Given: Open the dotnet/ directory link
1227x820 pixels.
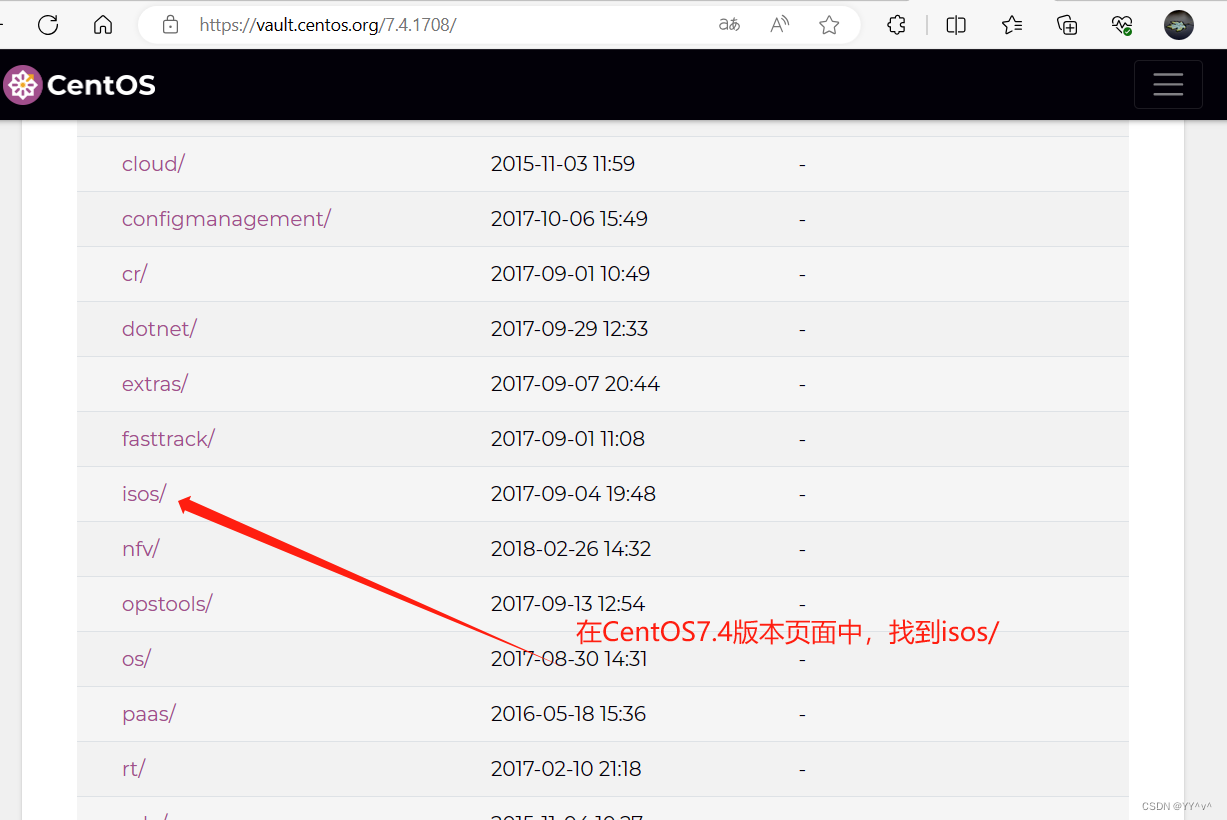Looking at the screenshot, I should point(159,329).
